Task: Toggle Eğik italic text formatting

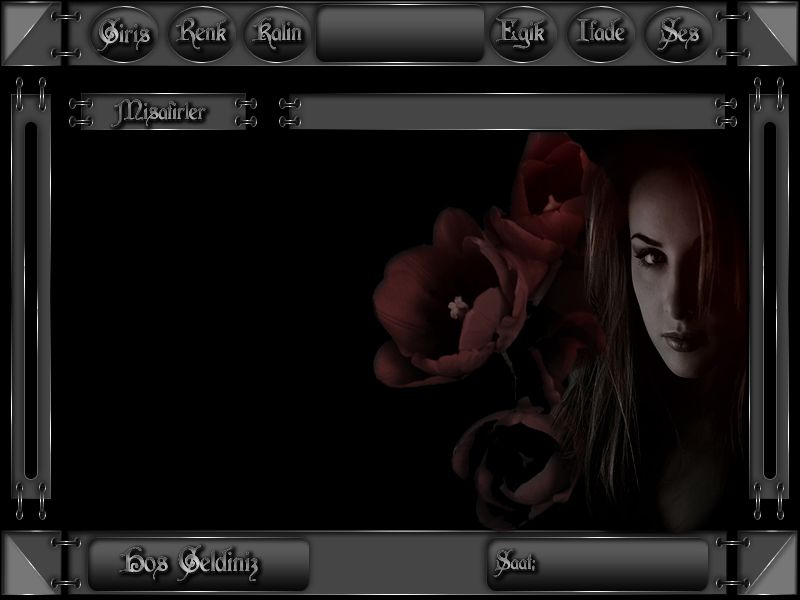Action: [521, 33]
